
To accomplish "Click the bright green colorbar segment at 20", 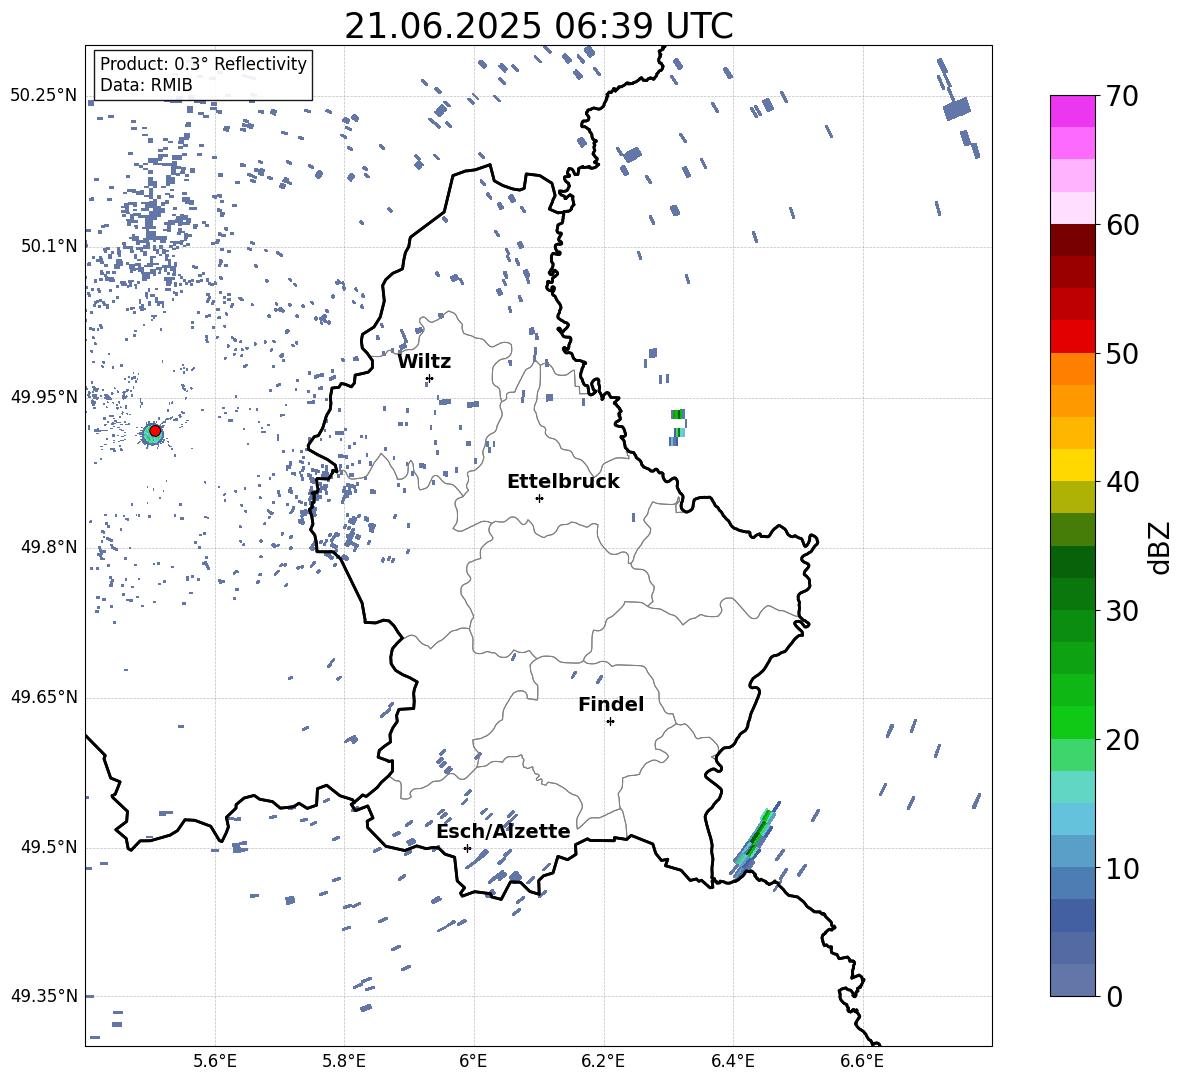I will click(1072, 722).
